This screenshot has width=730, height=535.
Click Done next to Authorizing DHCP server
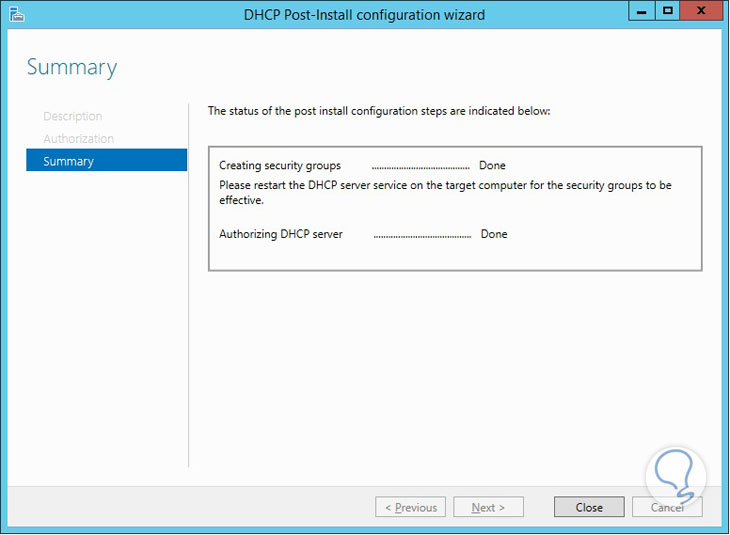[x=494, y=234]
